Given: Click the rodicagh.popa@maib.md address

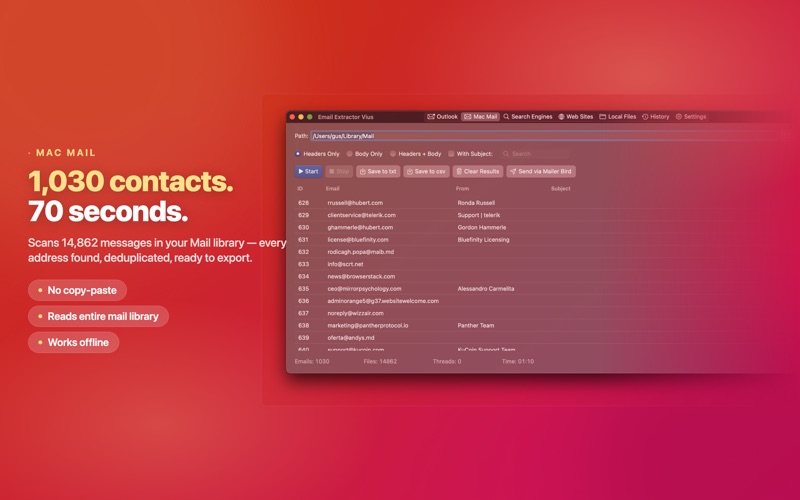Looking at the screenshot, I should (360, 252).
